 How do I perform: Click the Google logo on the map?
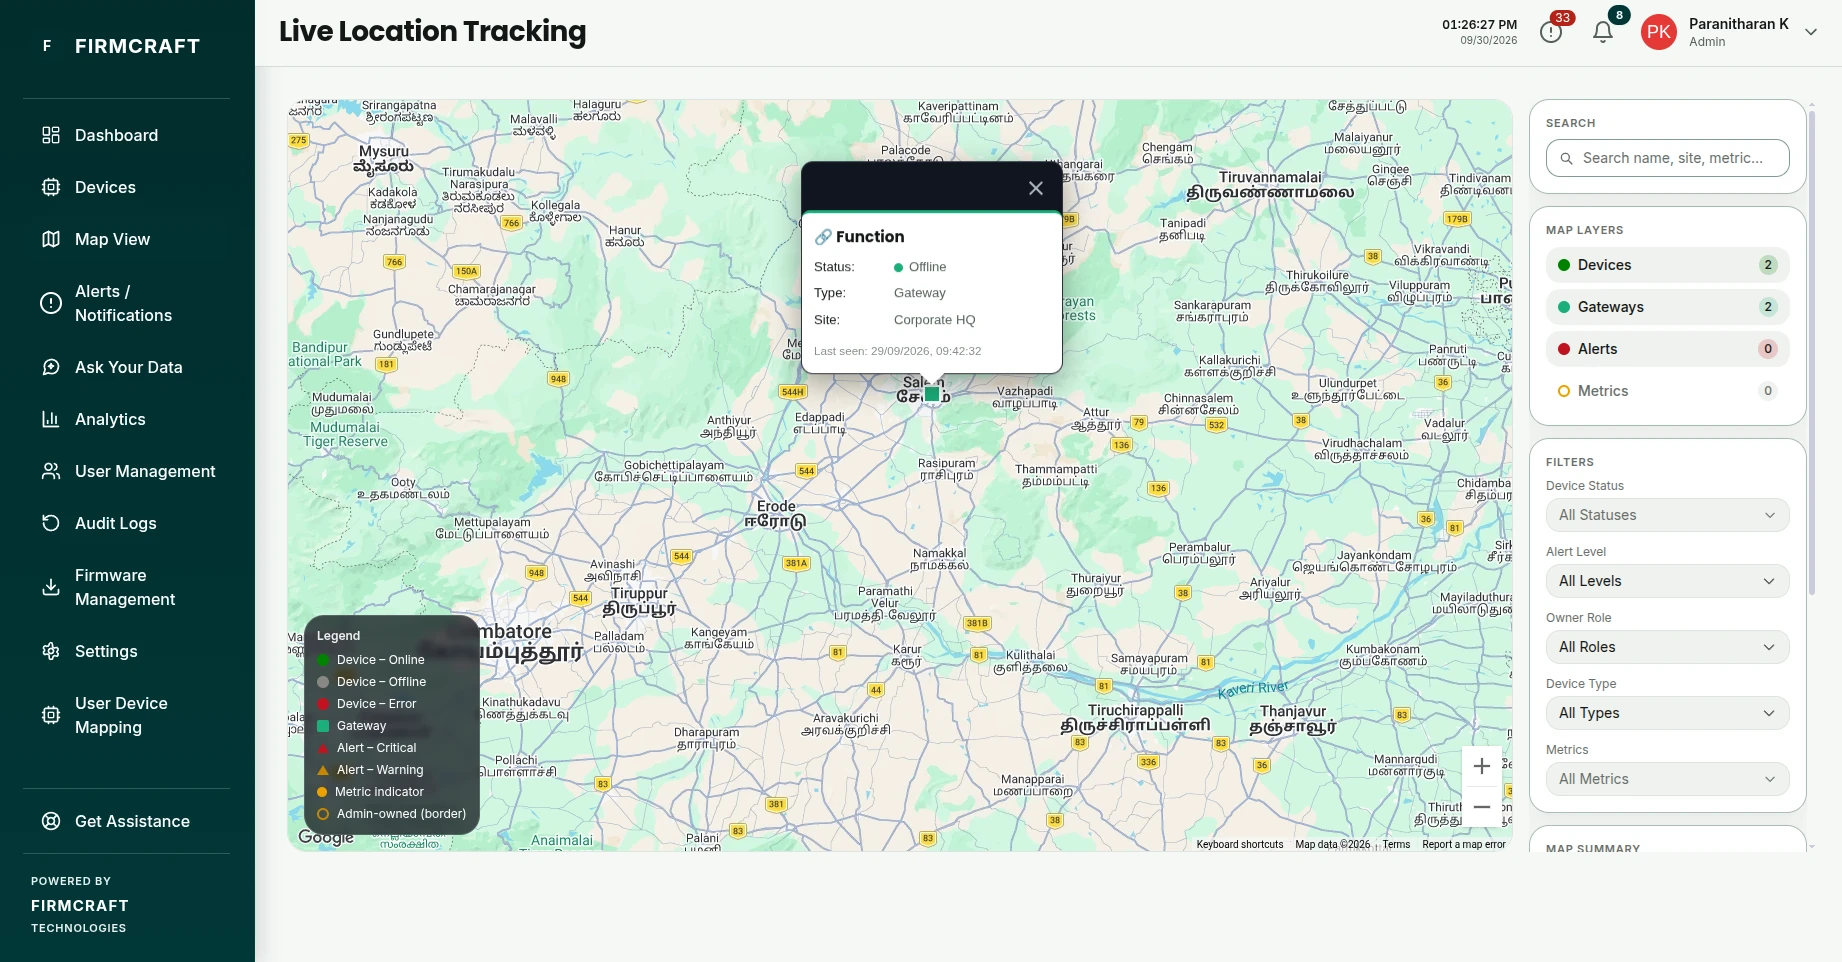pyautogui.click(x=326, y=838)
